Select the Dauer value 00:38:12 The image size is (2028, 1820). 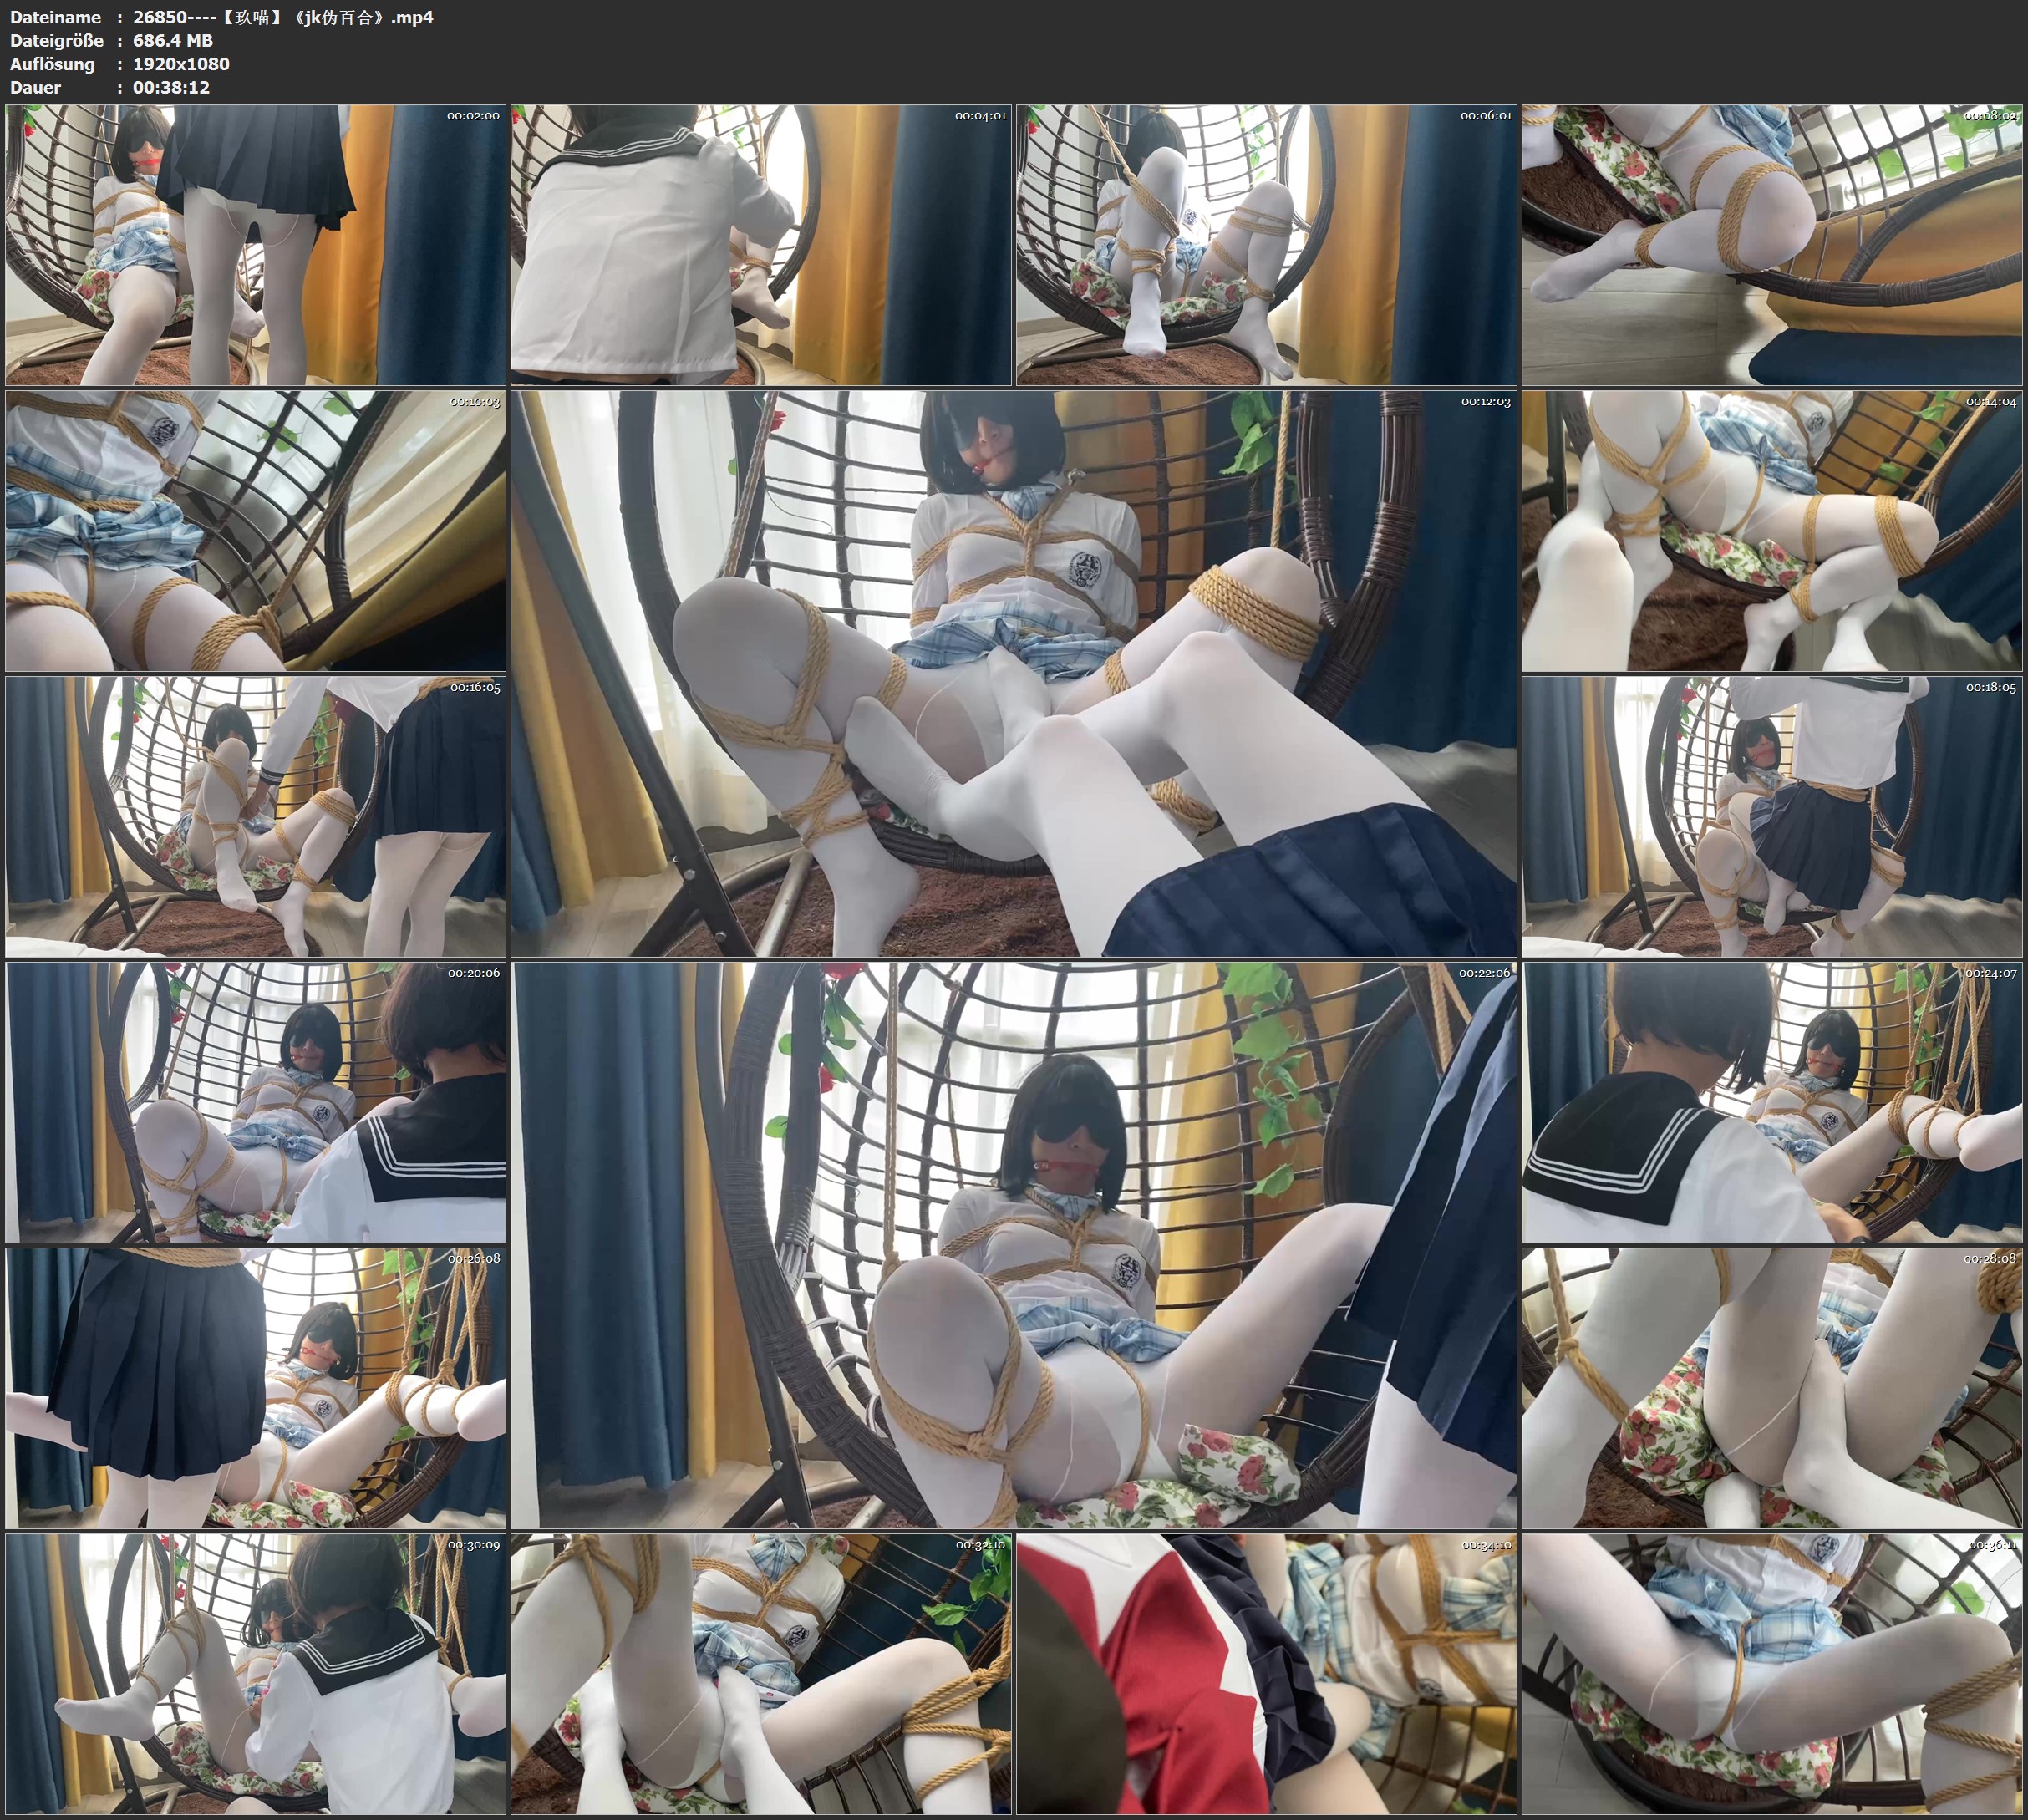tap(171, 88)
